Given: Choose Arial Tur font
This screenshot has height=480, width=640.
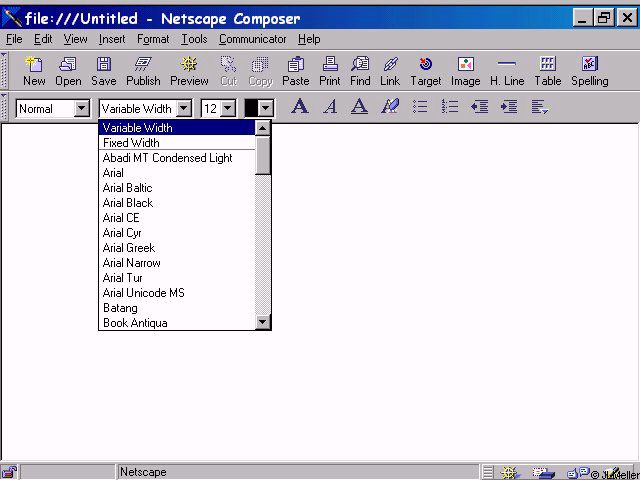Looking at the screenshot, I should tap(177, 278).
